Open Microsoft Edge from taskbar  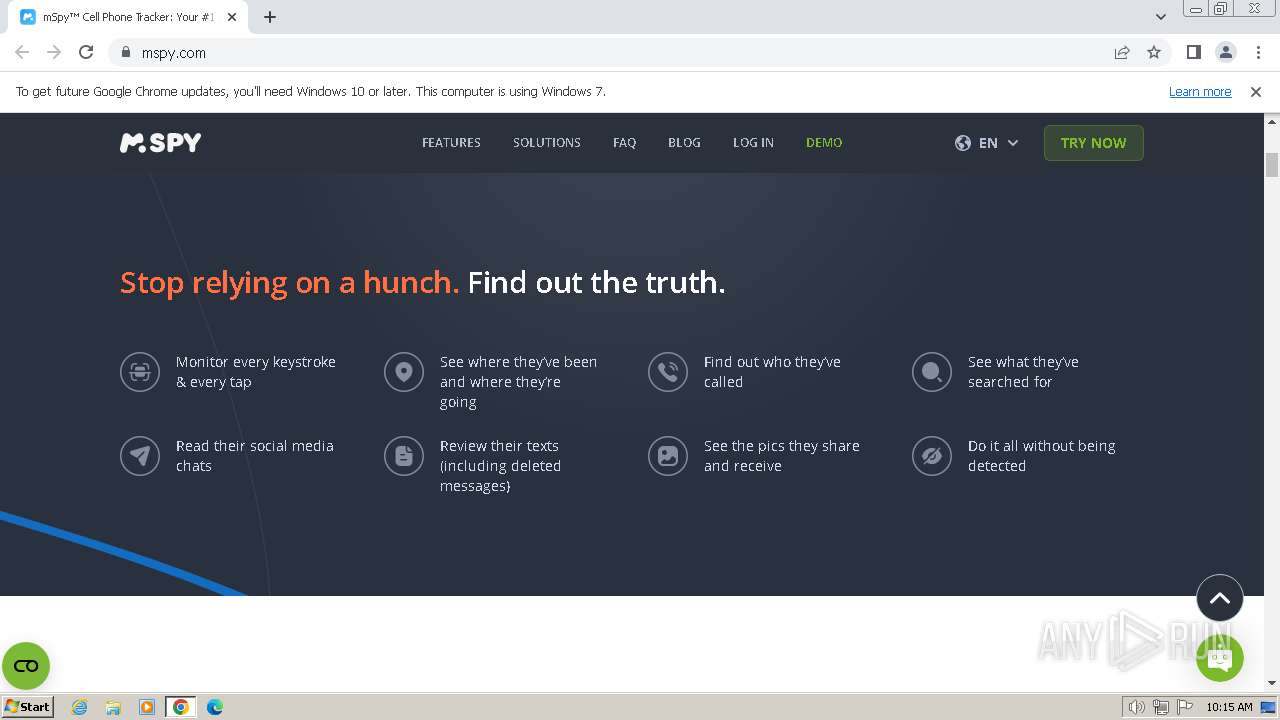(215, 707)
